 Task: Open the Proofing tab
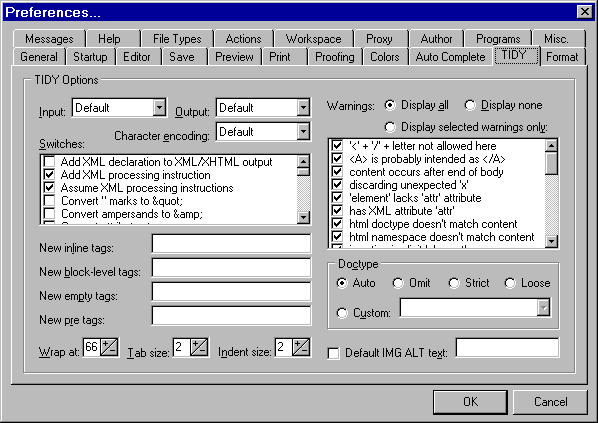[335, 57]
